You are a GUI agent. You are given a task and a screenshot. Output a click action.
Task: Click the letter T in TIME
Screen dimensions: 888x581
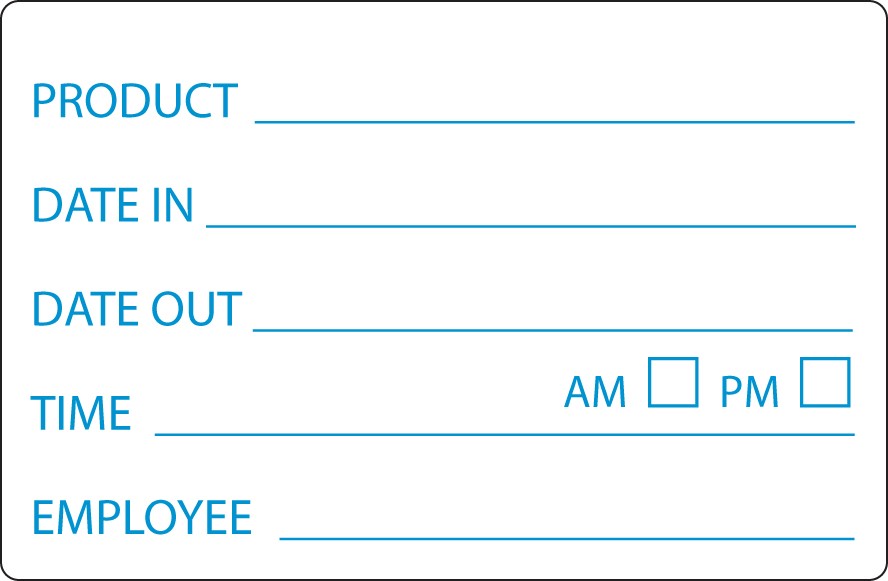coord(42,413)
